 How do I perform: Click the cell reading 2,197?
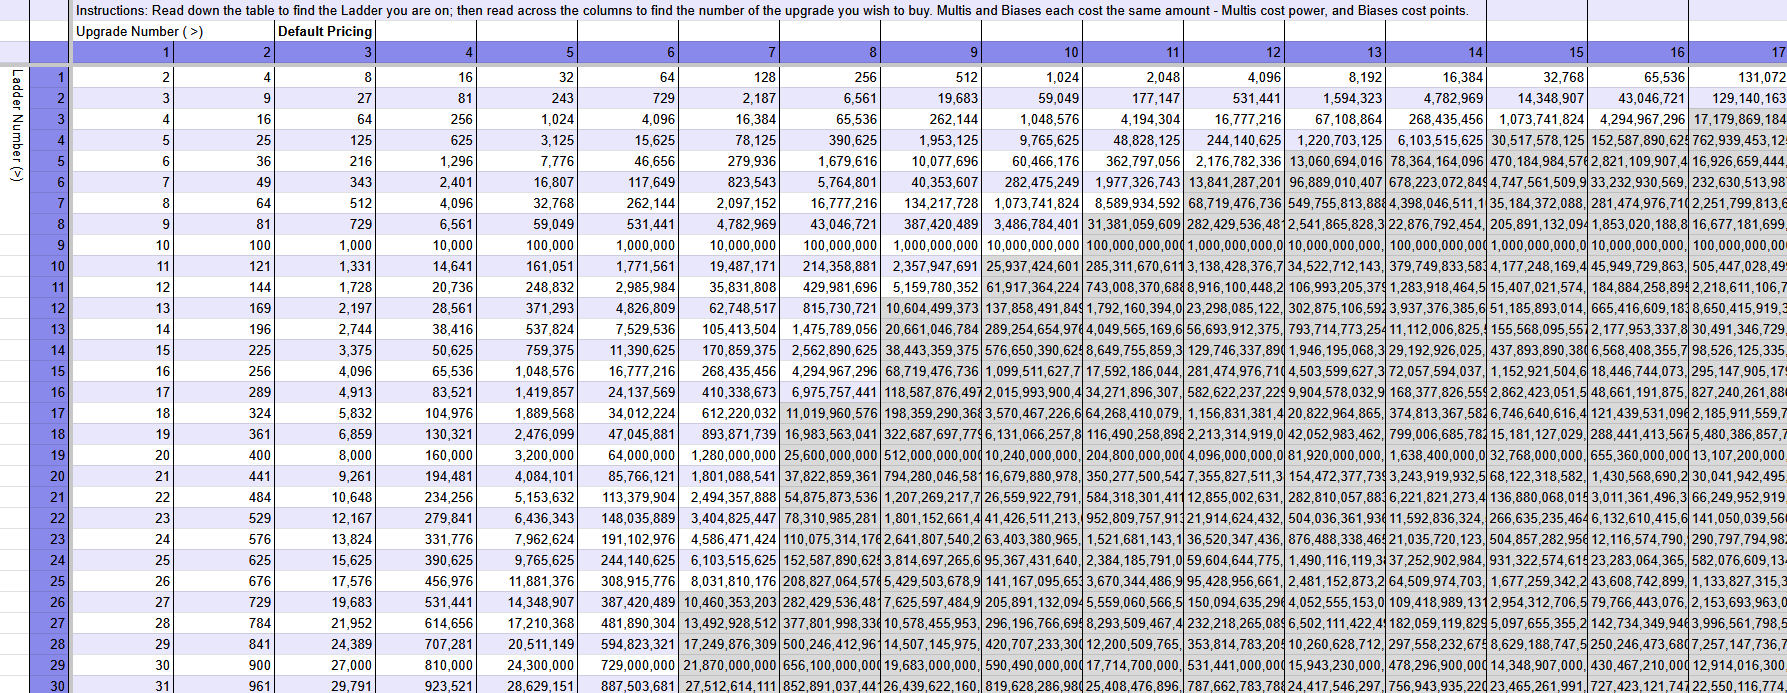[325, 308]
